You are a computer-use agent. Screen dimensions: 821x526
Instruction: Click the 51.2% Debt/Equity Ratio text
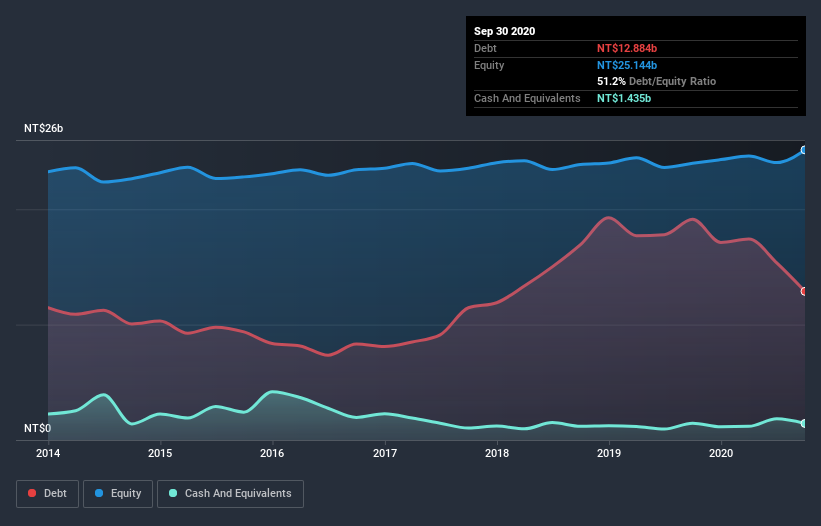(x=657, y=82)
